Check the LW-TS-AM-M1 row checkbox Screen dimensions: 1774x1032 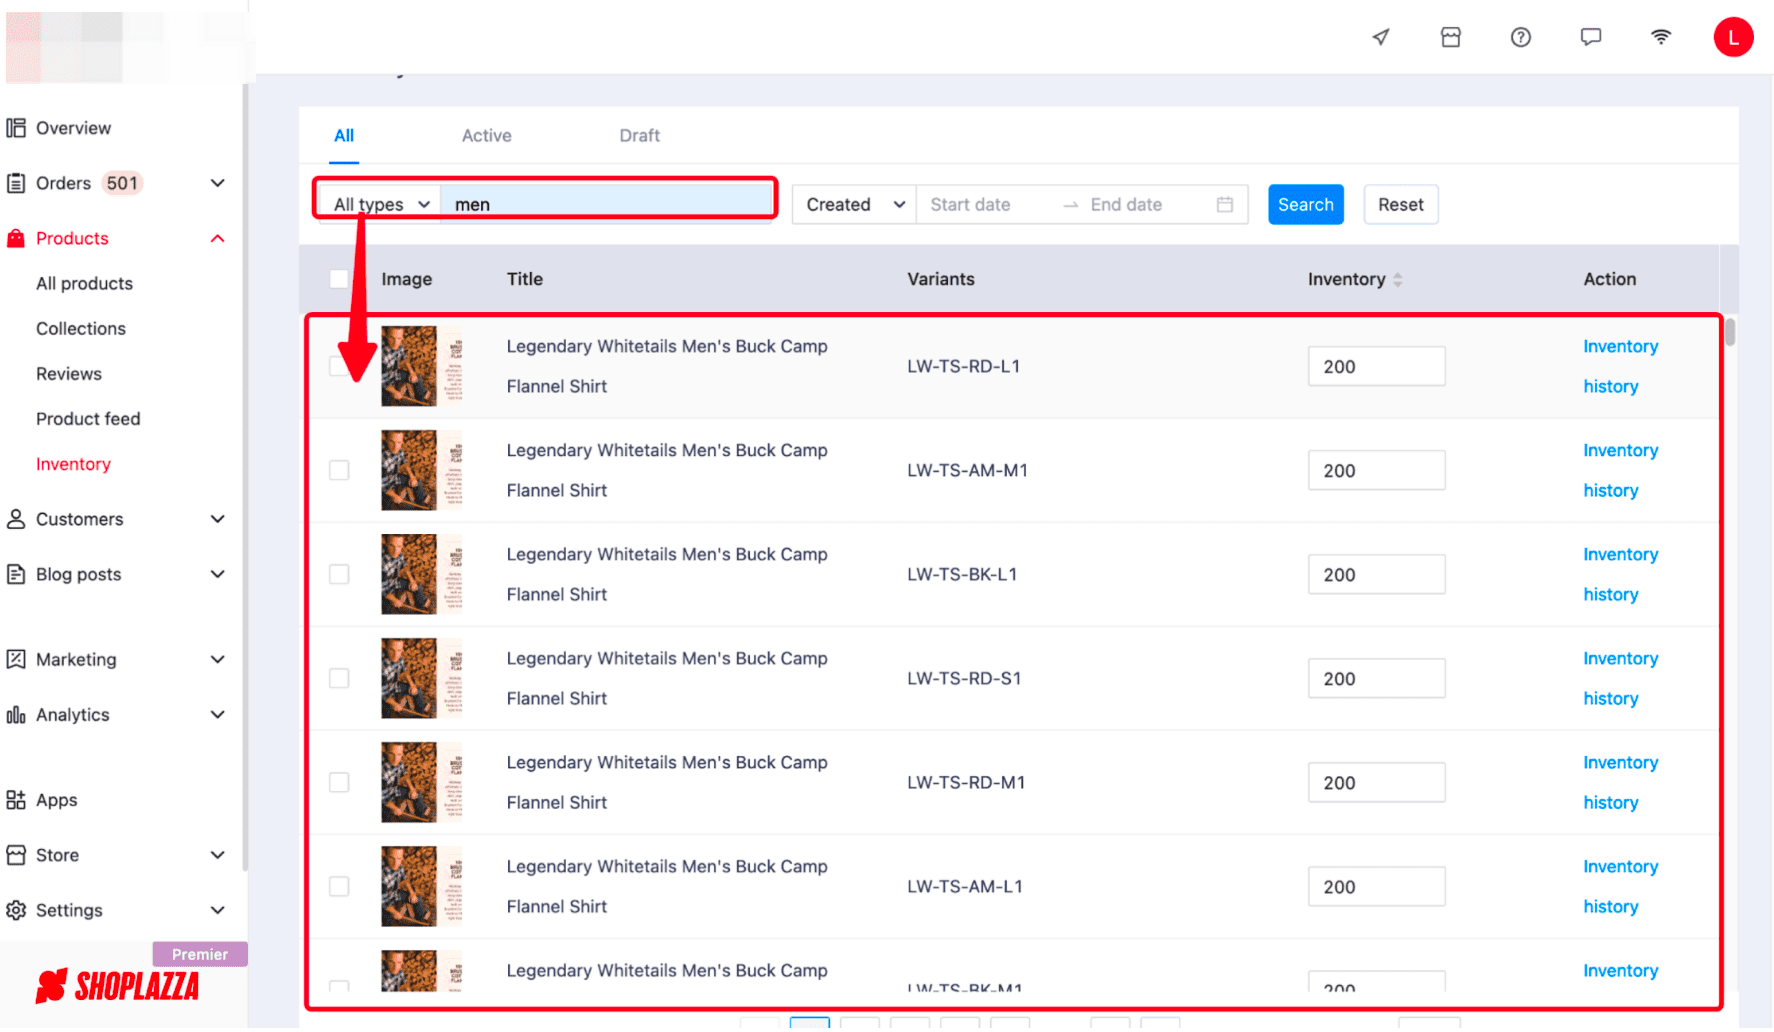pos(339,470)
